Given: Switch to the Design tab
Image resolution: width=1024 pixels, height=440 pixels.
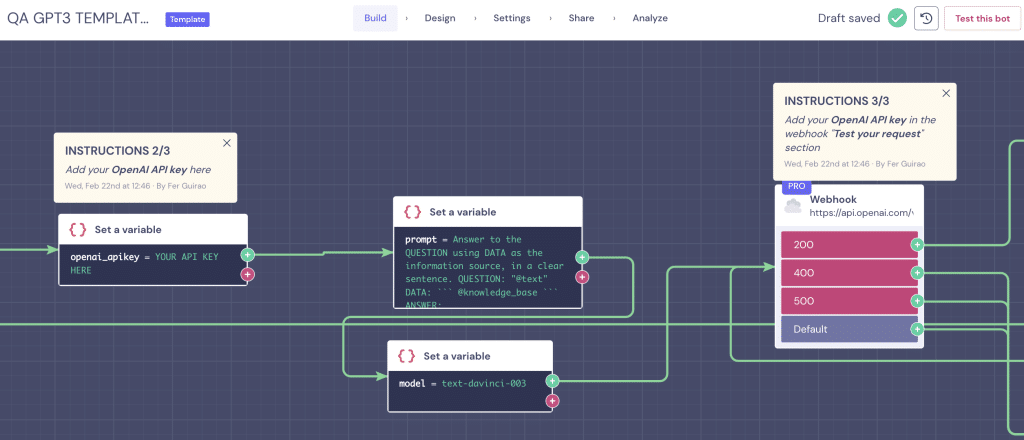Looking at the screenshot, I should [440, 18].
